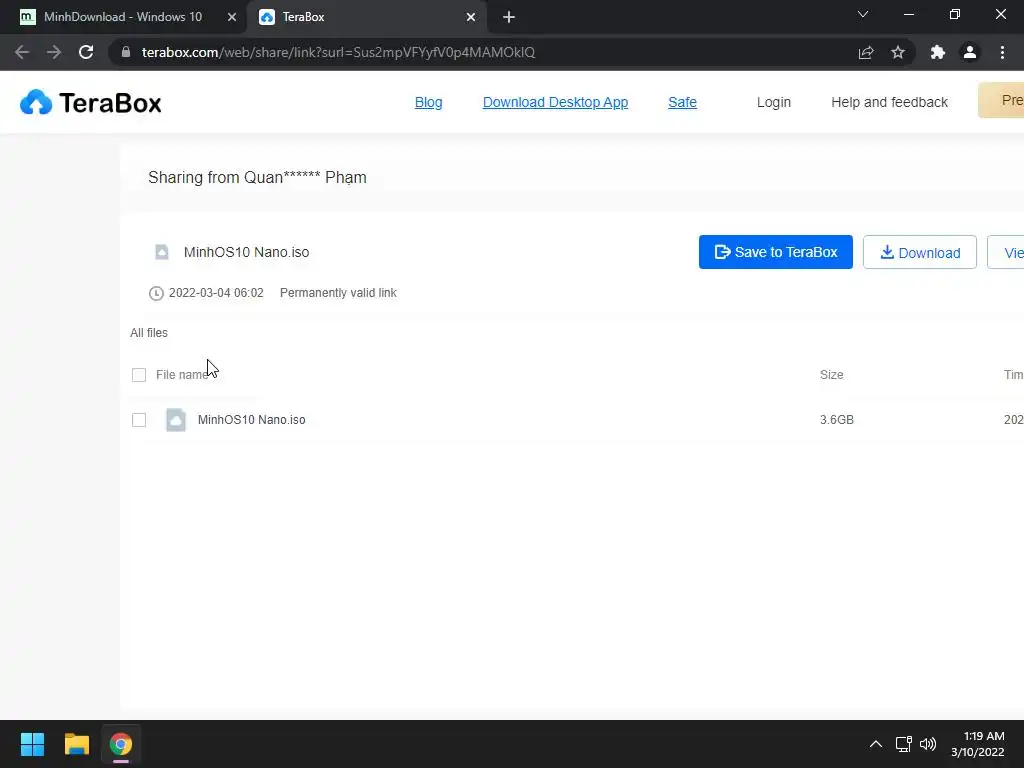Open File Explorer from taskbar
This screenshot has height=768, width=1024.
pyautogui.click(x=76, y=744)
